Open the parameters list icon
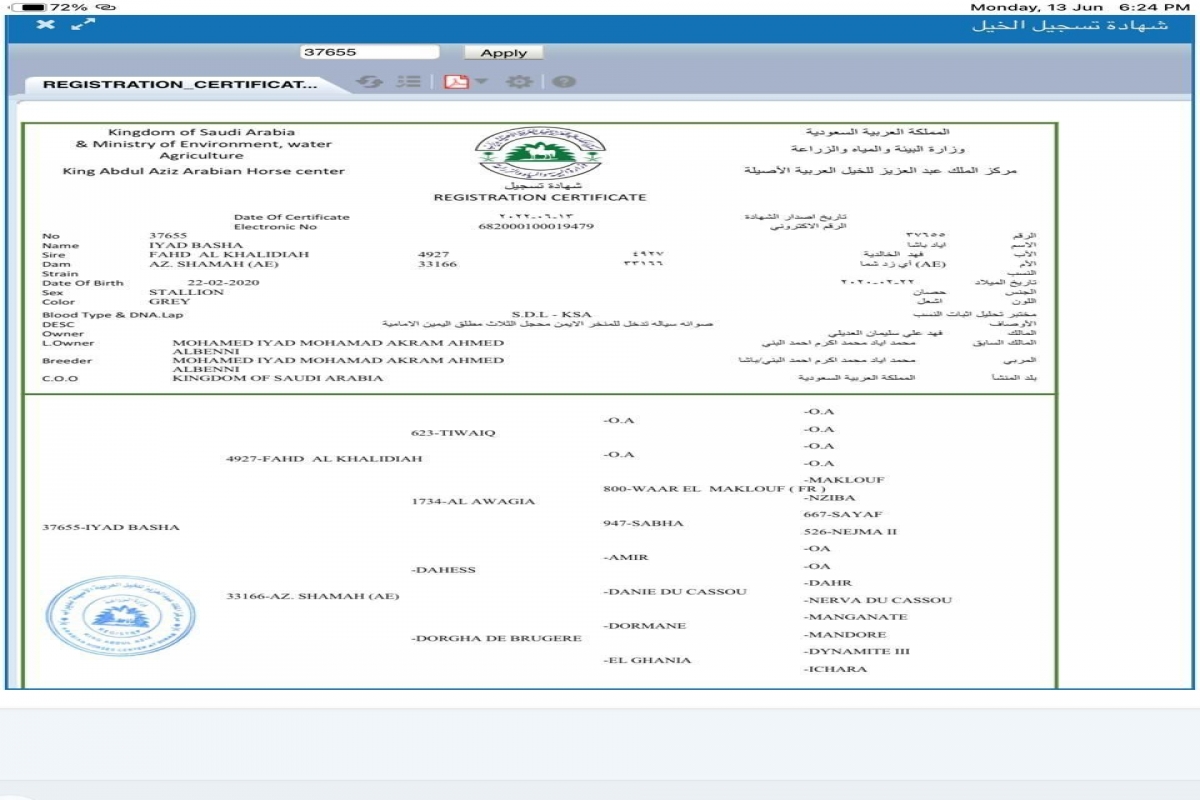The height and width of the screenshot is (800, 1200). click(408, 82)
